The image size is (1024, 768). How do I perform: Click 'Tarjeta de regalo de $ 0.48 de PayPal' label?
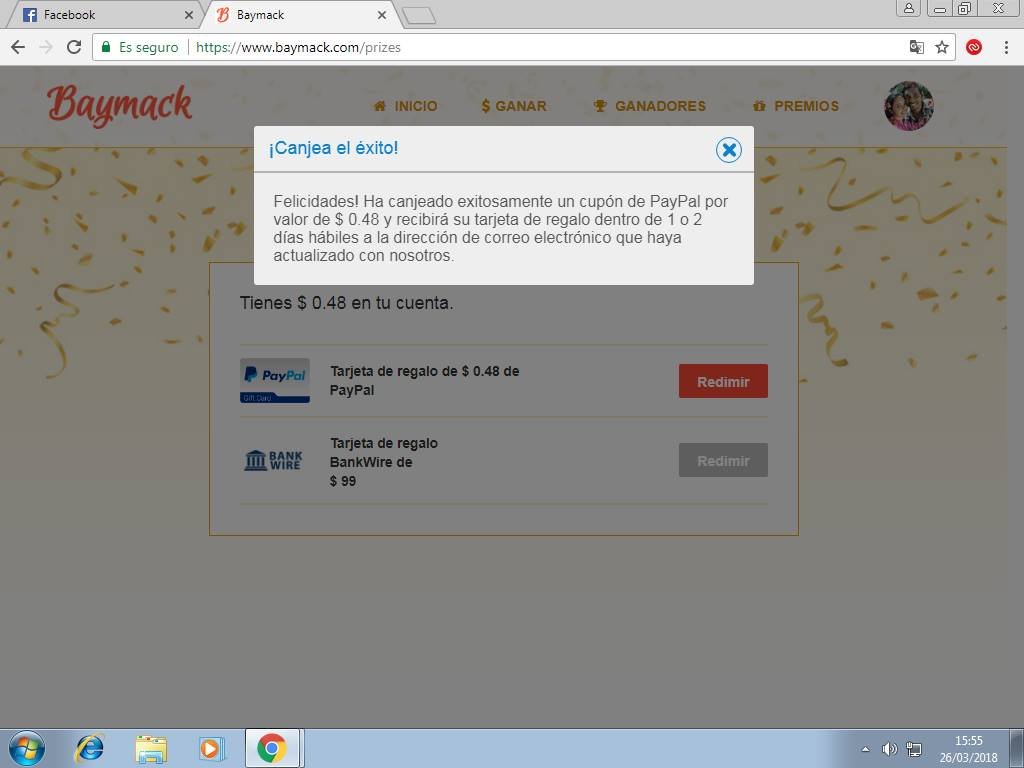click(x=424, y=381)
